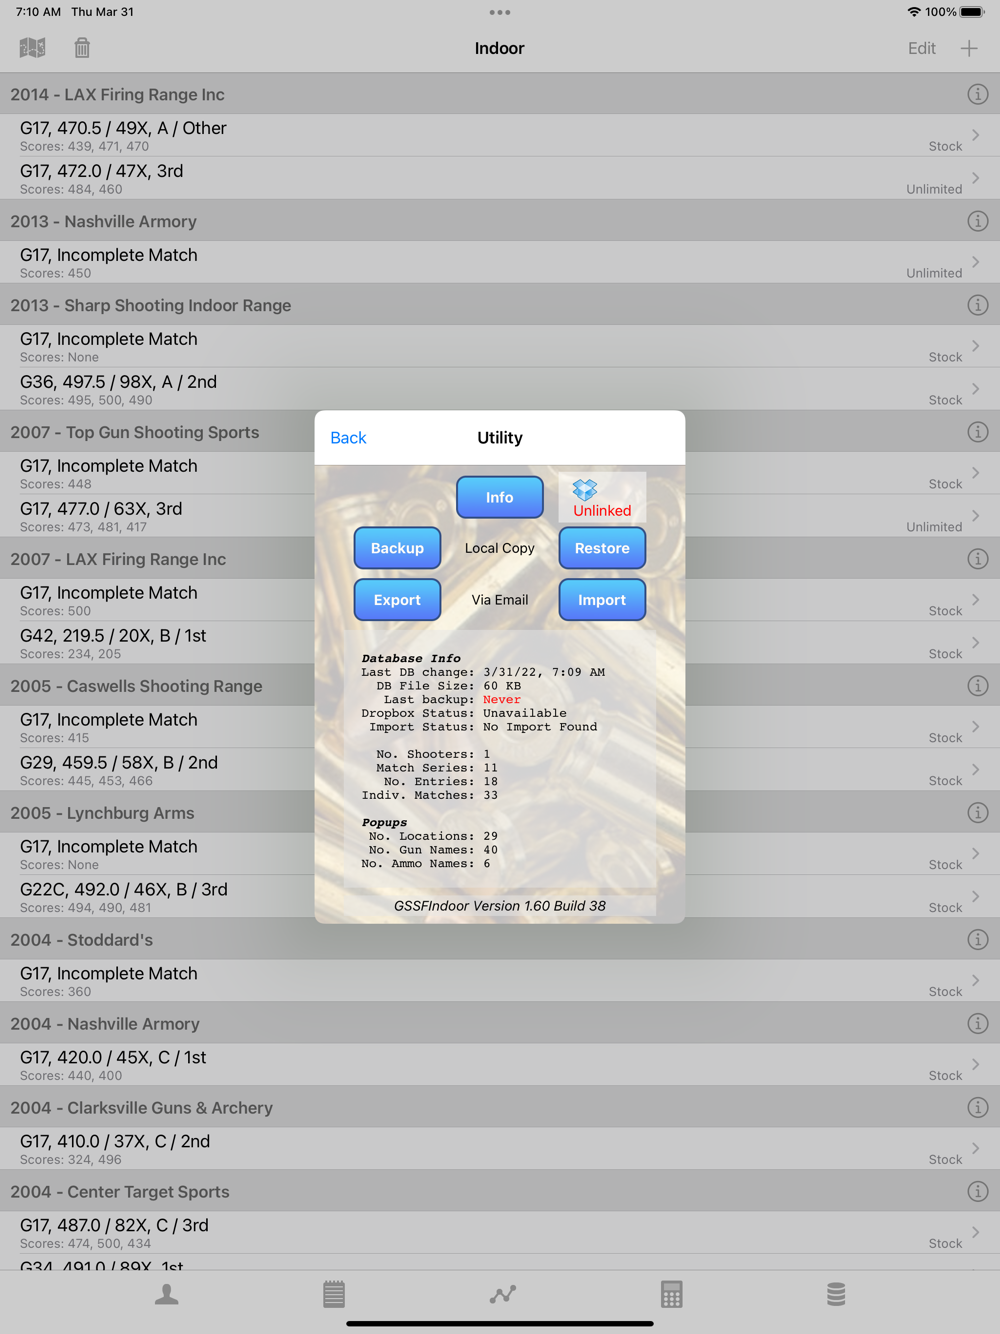Open info for 2004 Clarksville Guns & Archery
This screenshot has width=1000, height=1334.
tap(978, 1108)
